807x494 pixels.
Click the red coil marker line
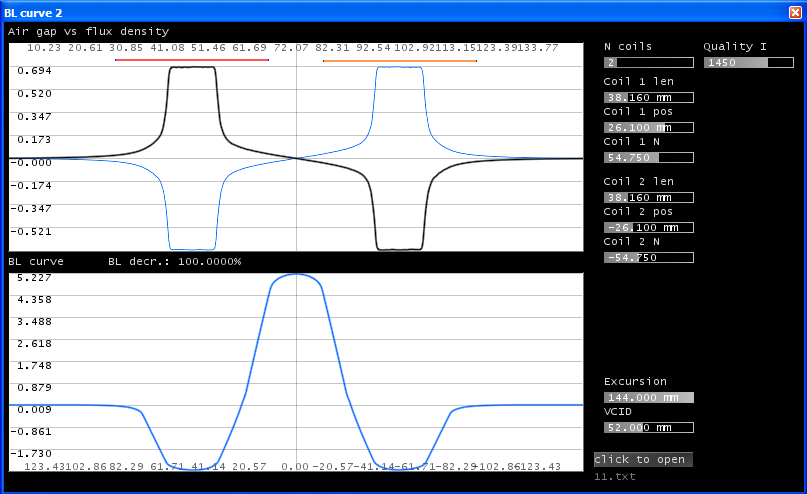[192, 60]
